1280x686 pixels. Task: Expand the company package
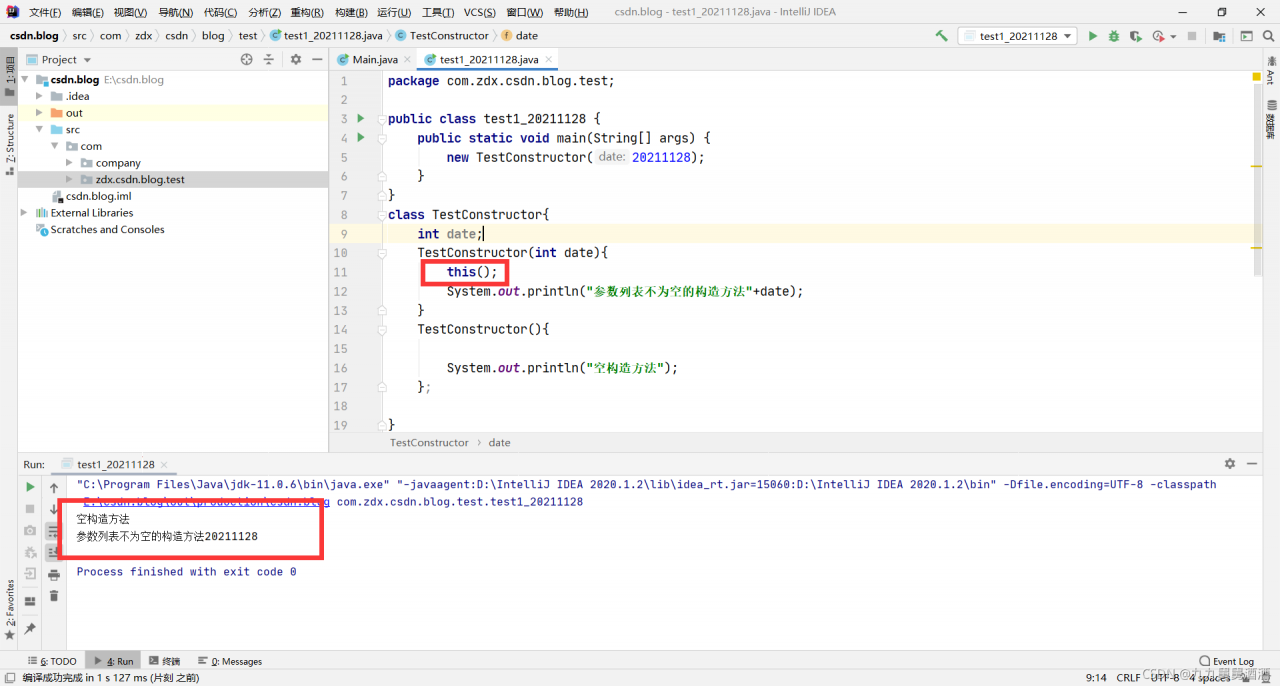pyautogui.click(x=70, y=163)
